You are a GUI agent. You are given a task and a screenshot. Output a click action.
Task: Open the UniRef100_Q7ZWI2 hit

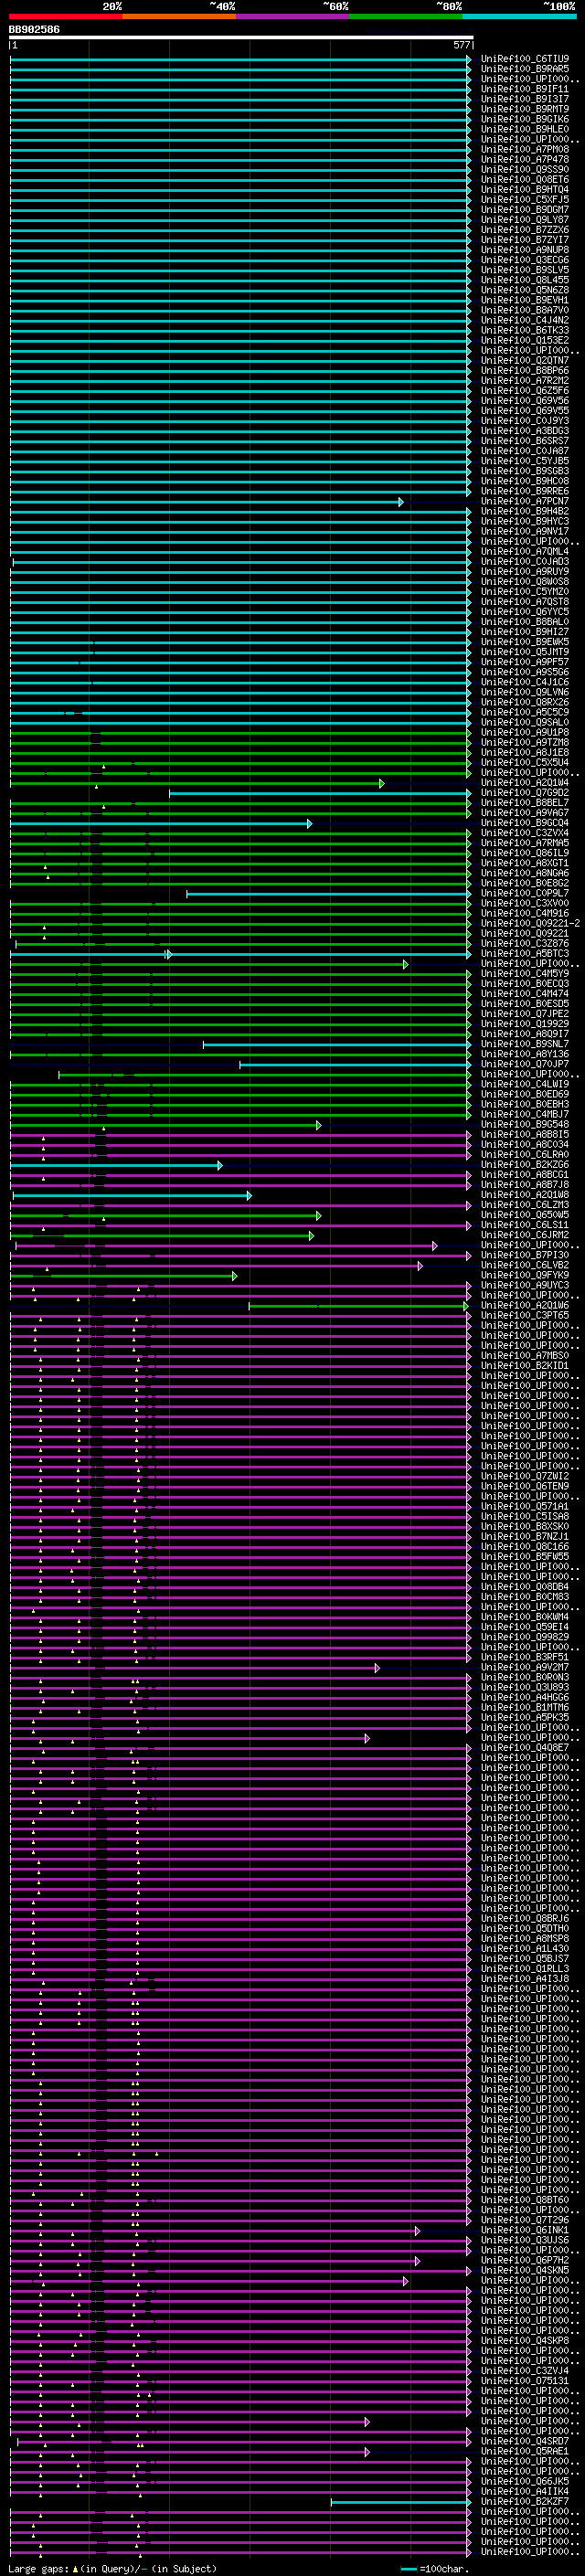pyautogui.click(x=524, y=1476)
